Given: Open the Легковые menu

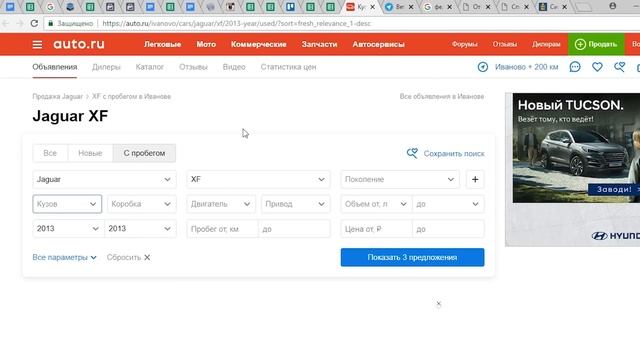Looking at the screenshot, I should tap(162, 44).
